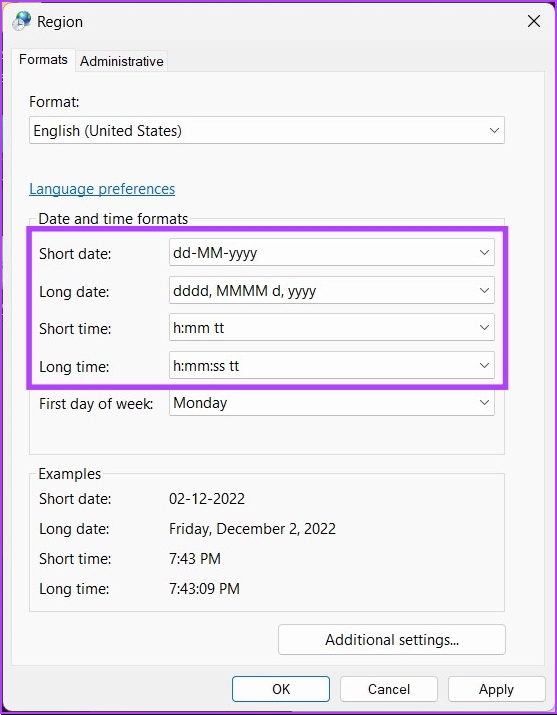557x715 pixels.
Task: Select the example text 02-12-2022
Action: (207, 498)
